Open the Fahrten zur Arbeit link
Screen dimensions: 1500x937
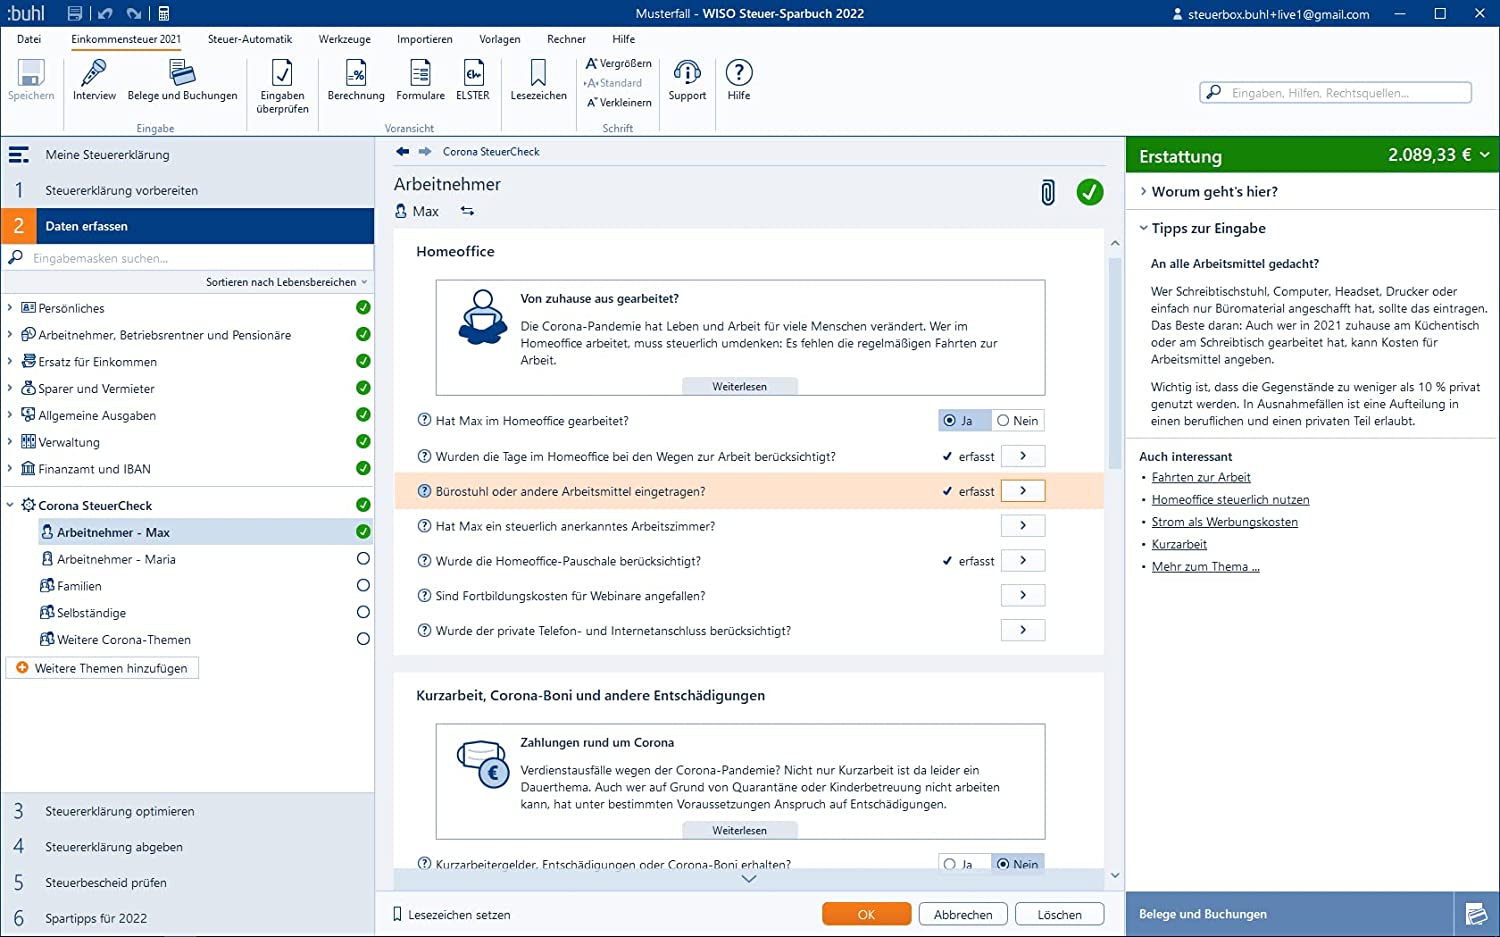1200,478
